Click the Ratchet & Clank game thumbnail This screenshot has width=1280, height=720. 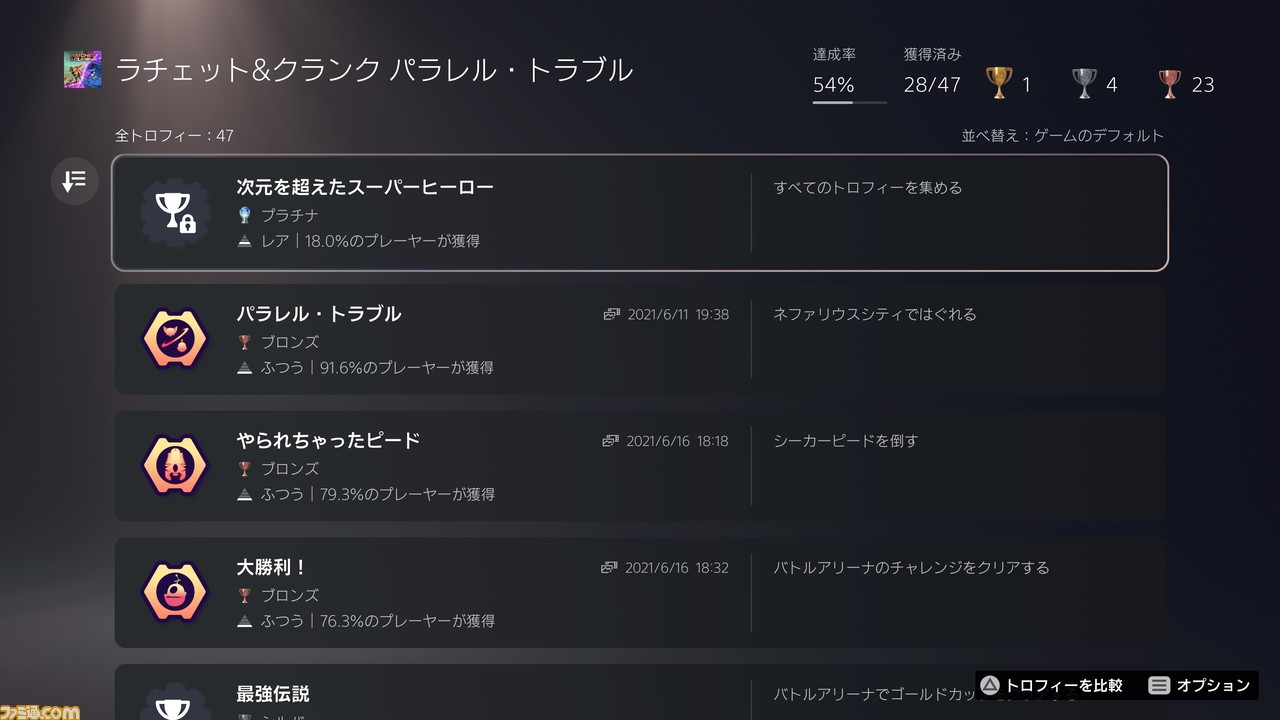point(83,70)
